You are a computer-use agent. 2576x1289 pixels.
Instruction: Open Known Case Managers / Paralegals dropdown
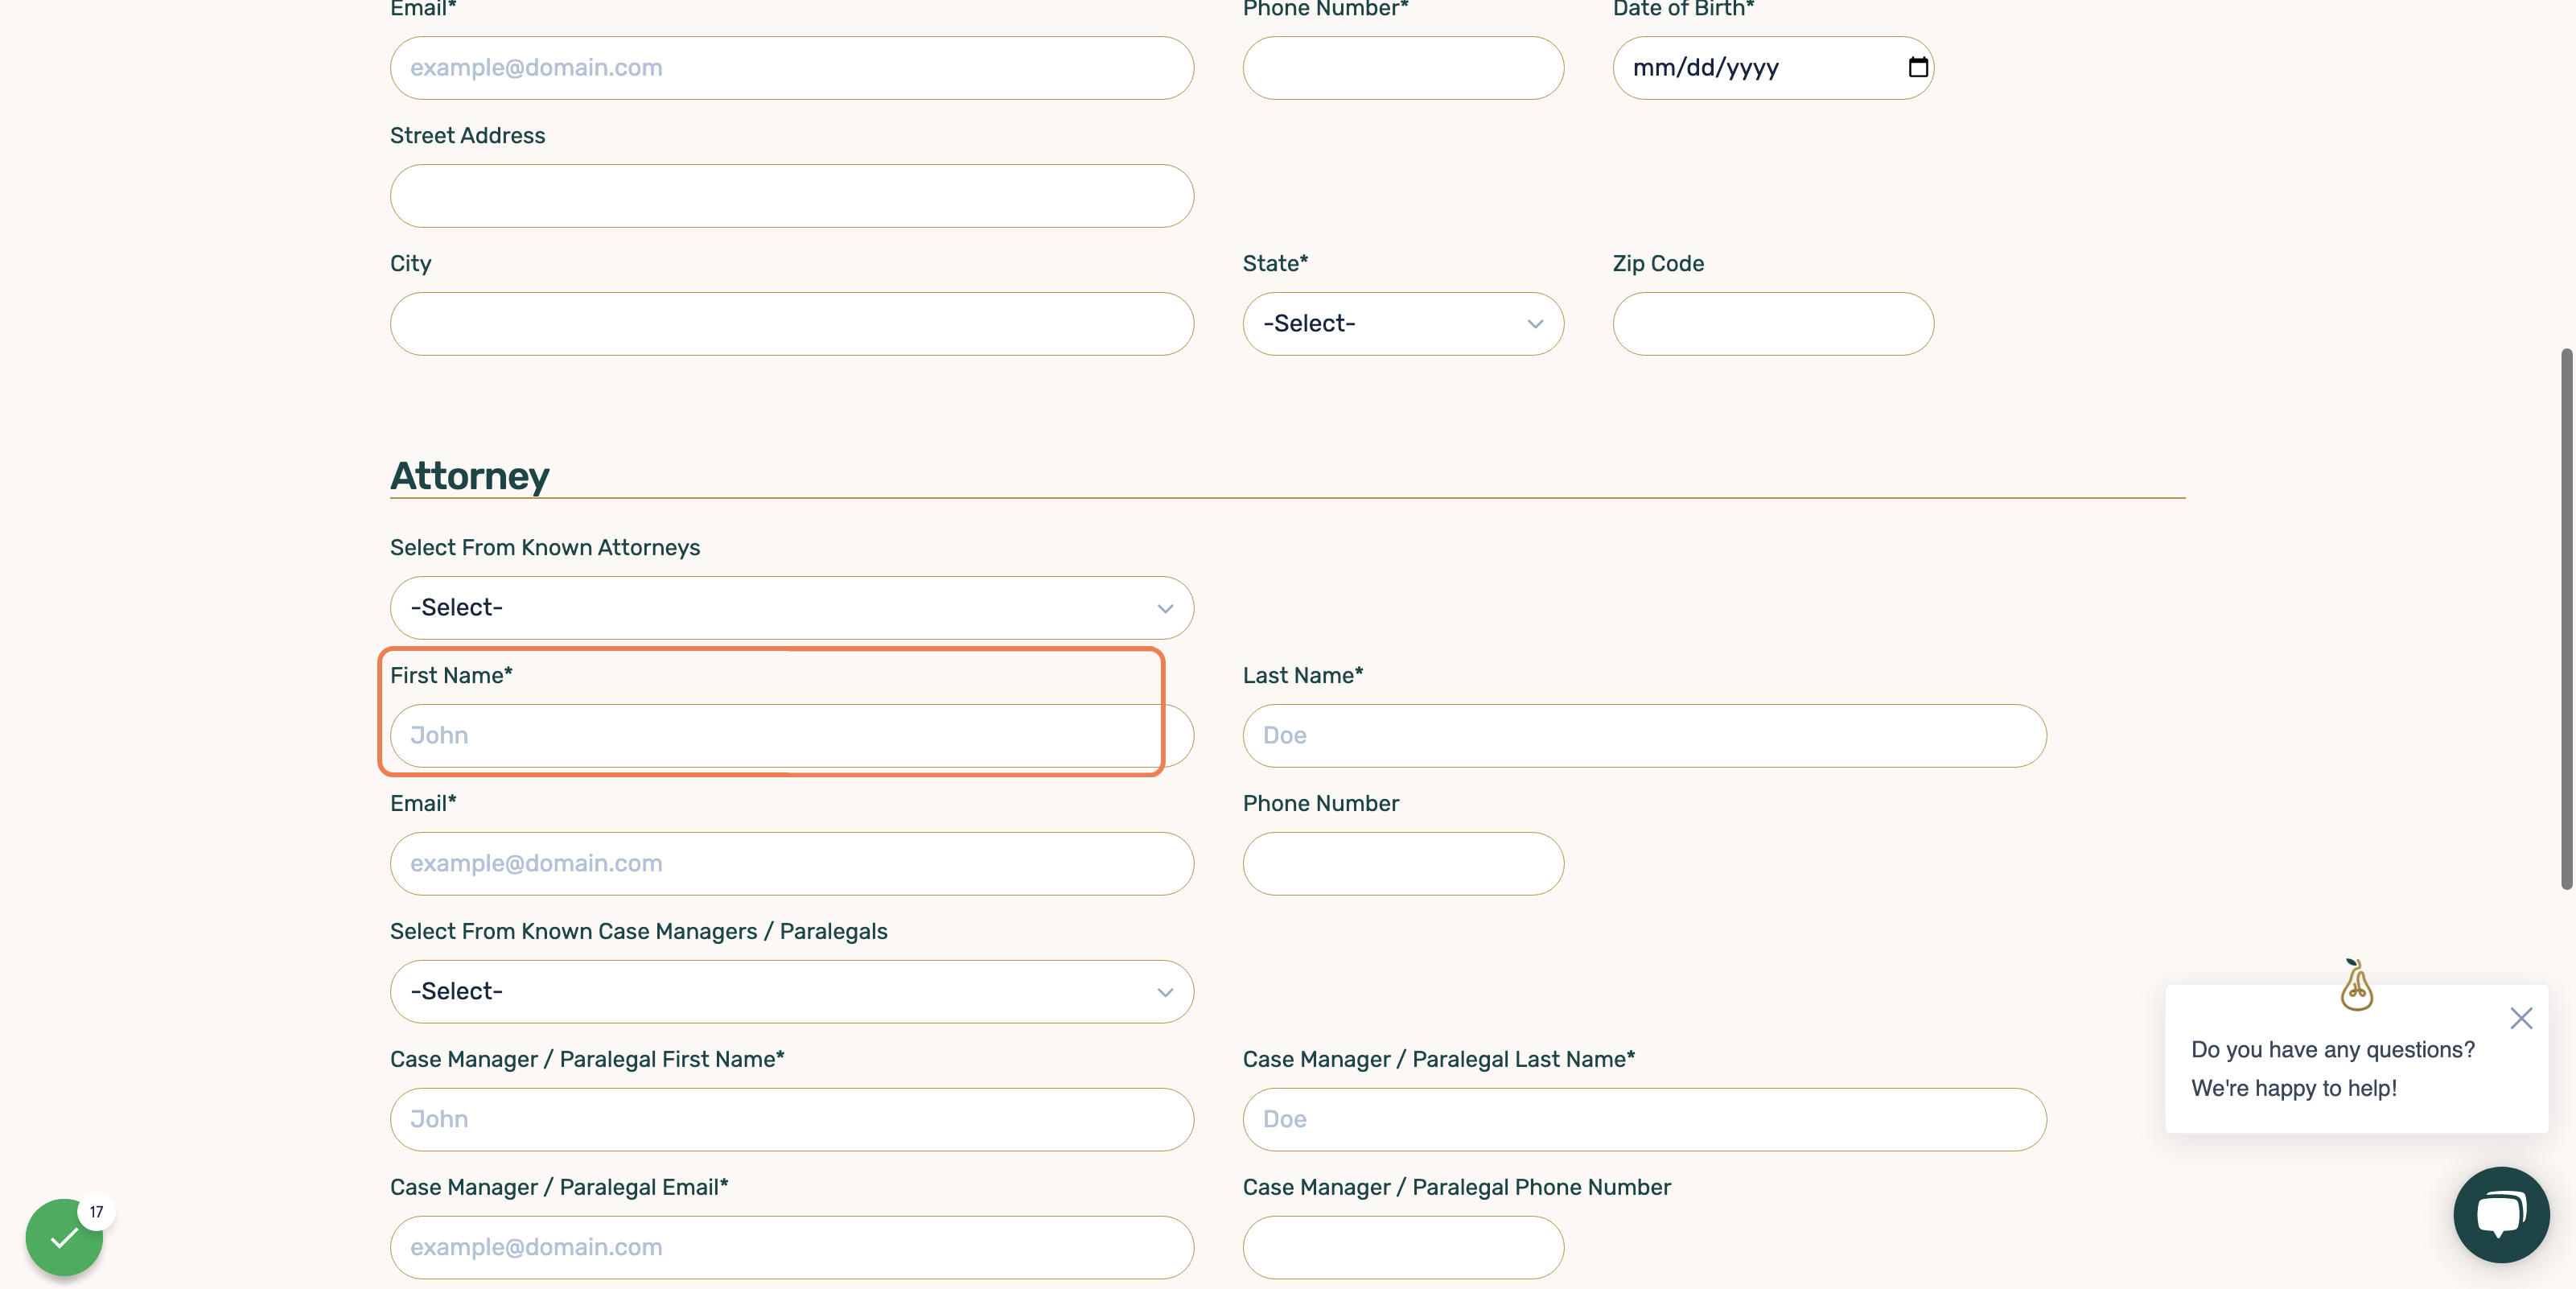click(x=792, y=991)
